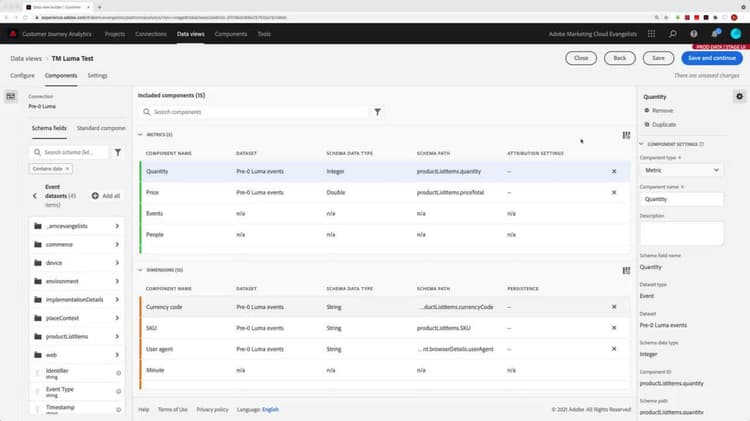
Task: Click Save and continue
Action: (x=712, y=58)
